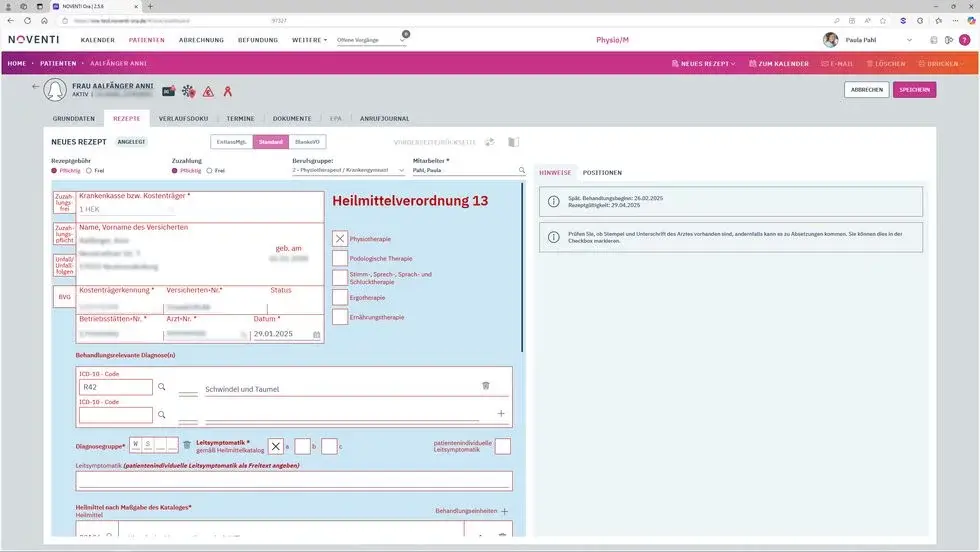Add Behandlungseinheiten using plus icon
This screenshot has height=552, width=980.
pos(505,511)
